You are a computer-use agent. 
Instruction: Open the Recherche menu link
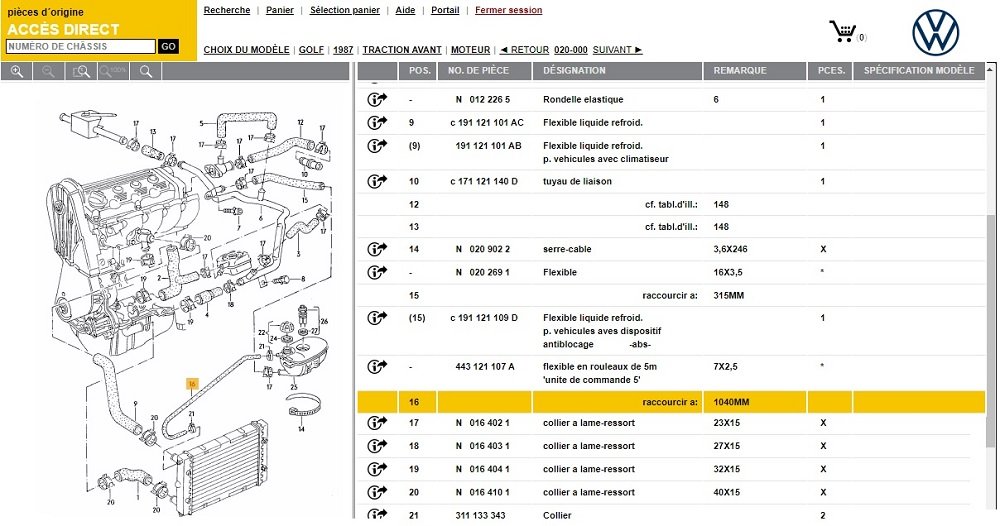click(x=226, y=10)
